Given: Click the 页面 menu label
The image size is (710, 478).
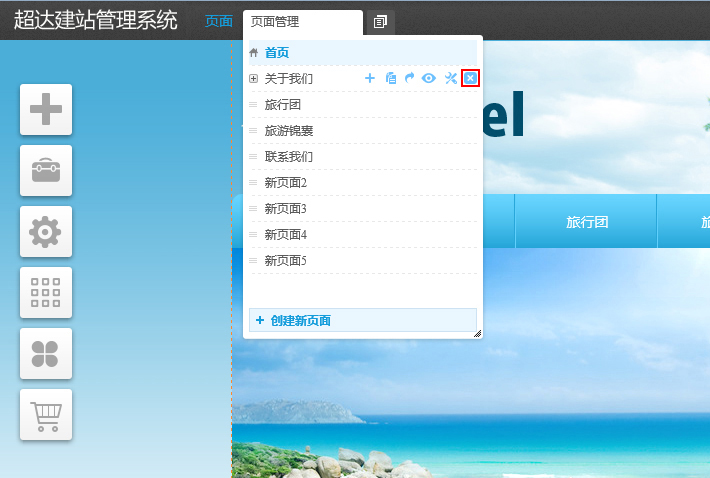Looking at the screenshot, I should coord(219,21).
